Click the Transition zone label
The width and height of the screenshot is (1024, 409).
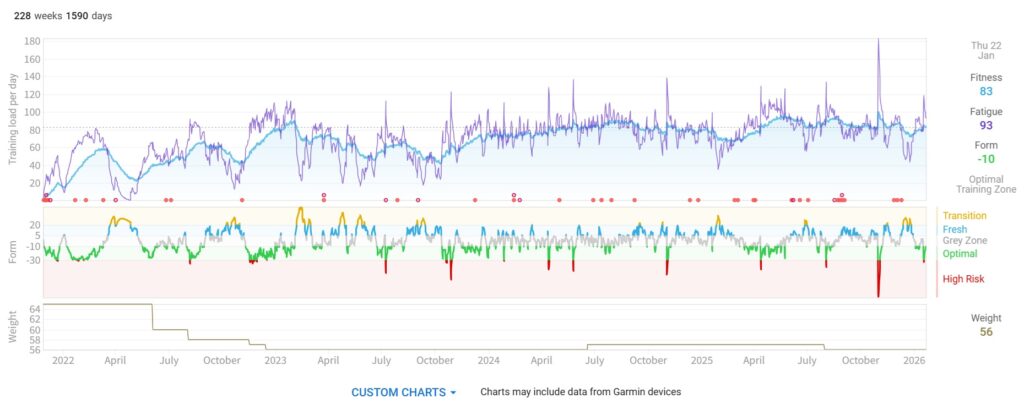pyautogui.click(x=964, y=215)
